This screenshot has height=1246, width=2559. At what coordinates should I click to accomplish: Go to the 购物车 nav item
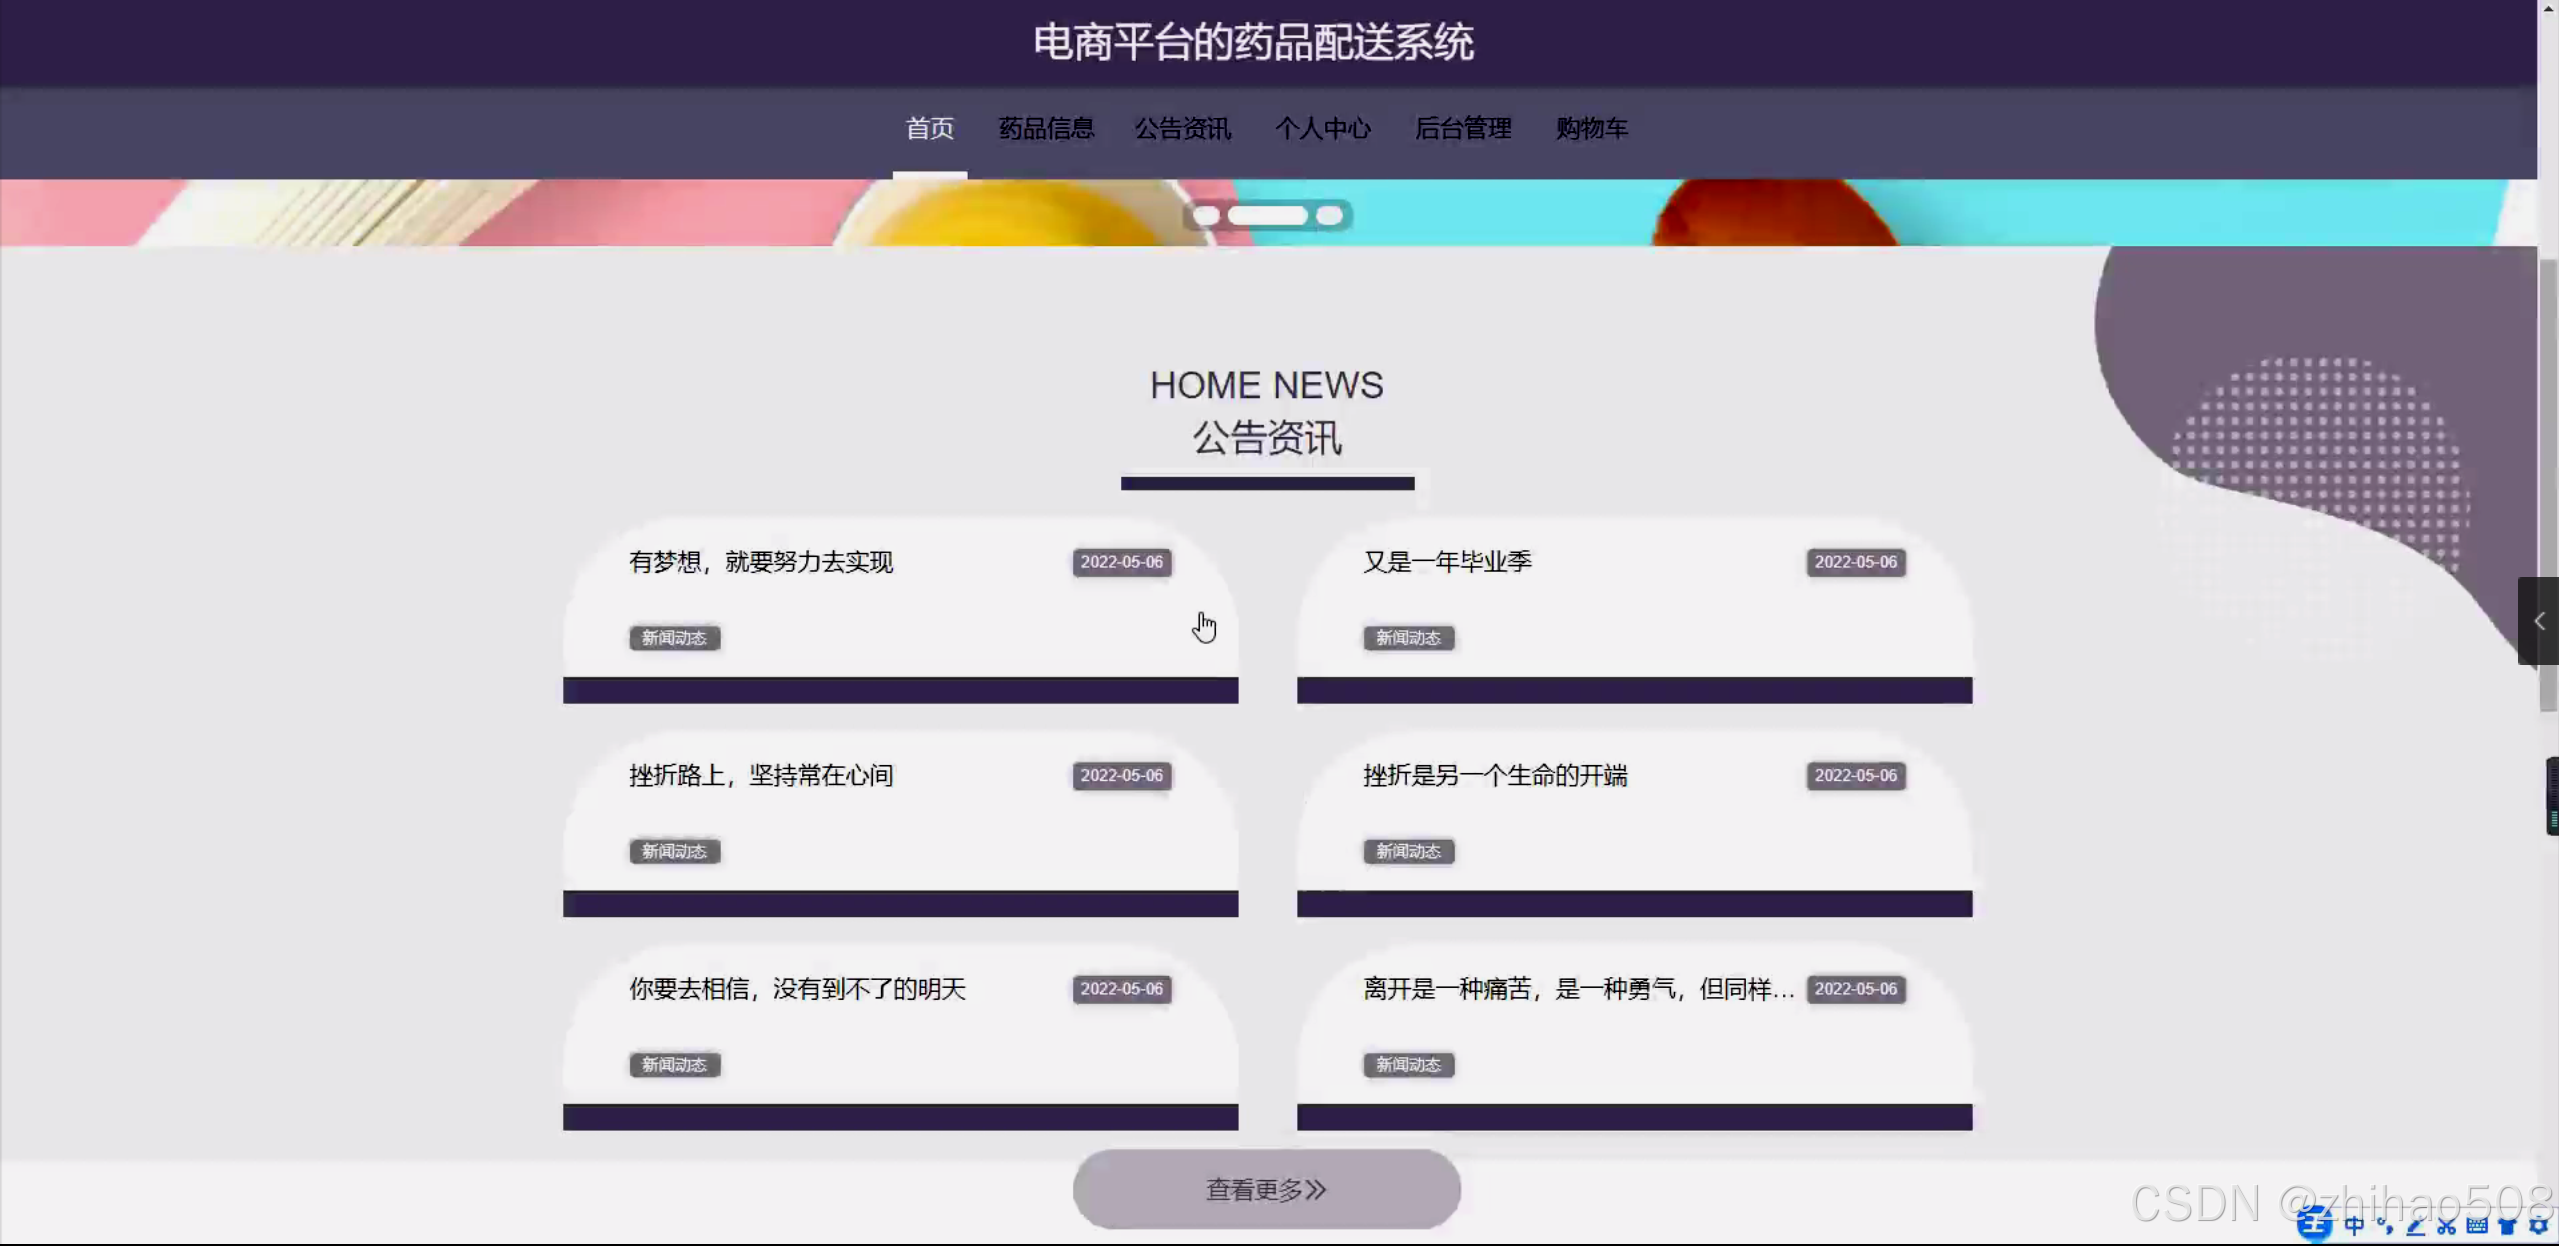(x=1591, y=129)
